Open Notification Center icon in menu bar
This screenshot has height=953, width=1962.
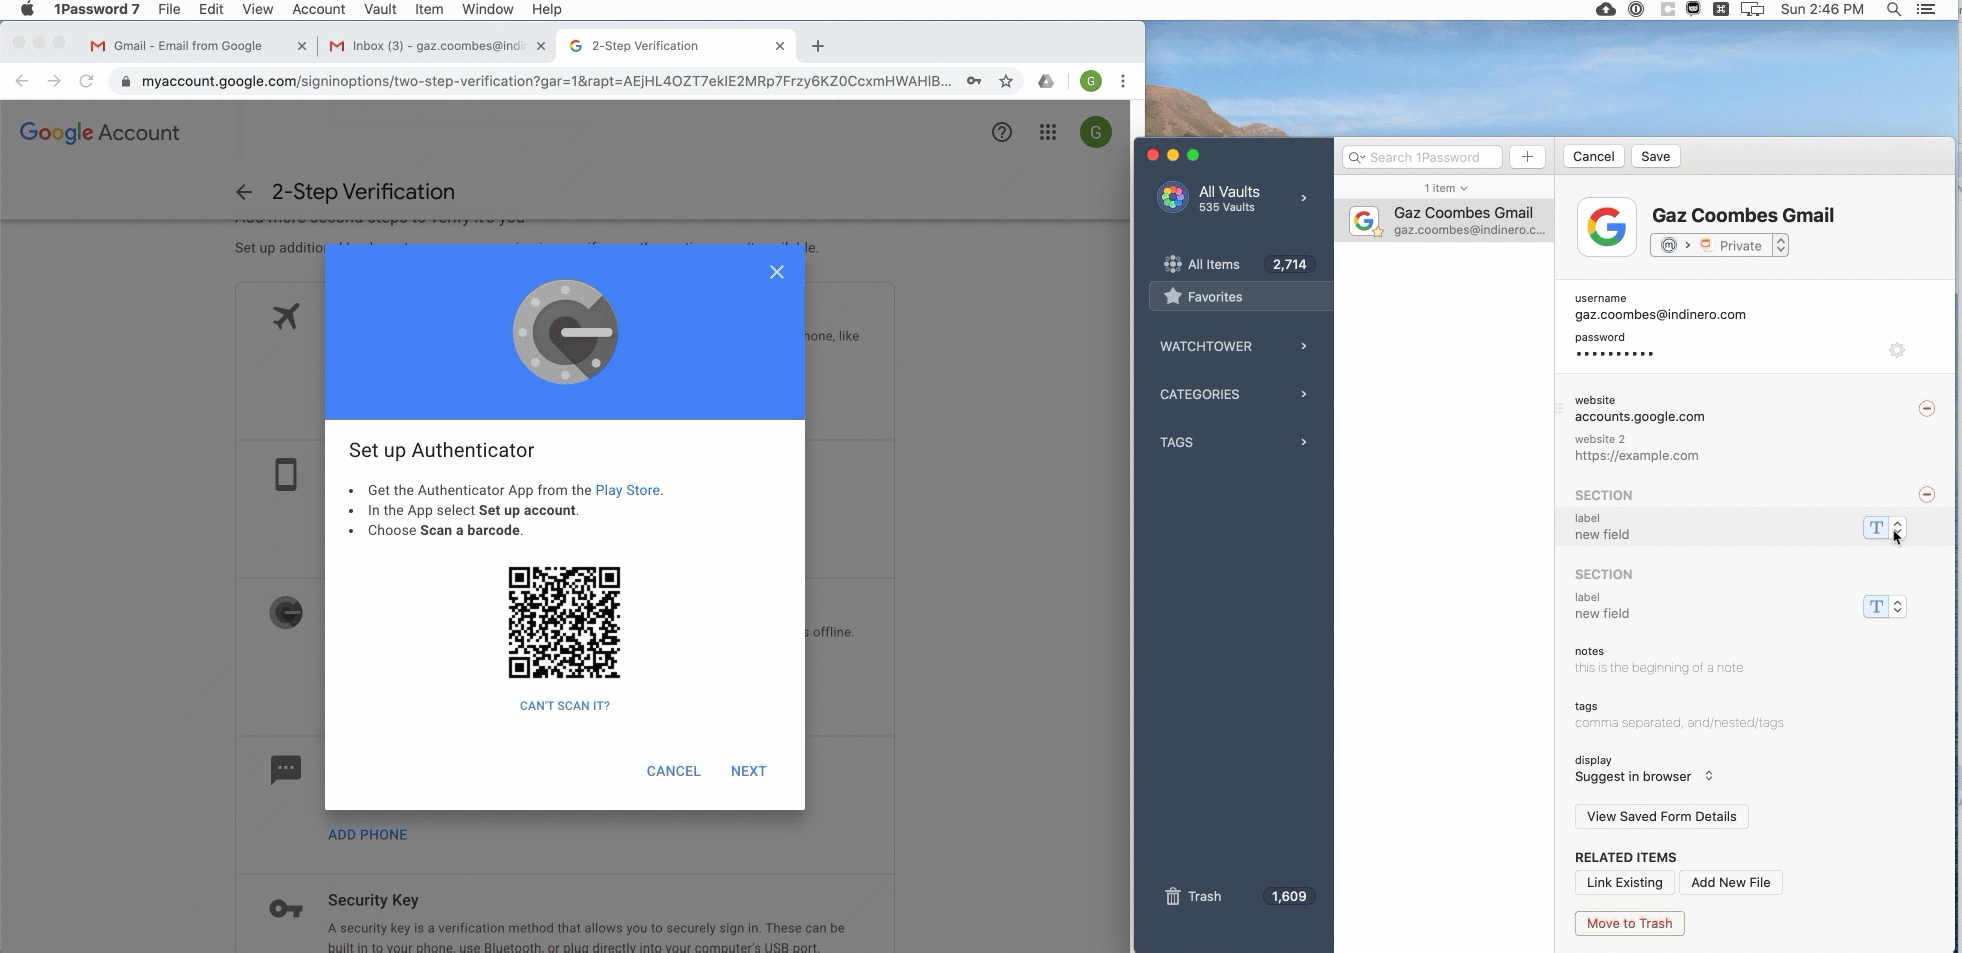click(1925, 9)
